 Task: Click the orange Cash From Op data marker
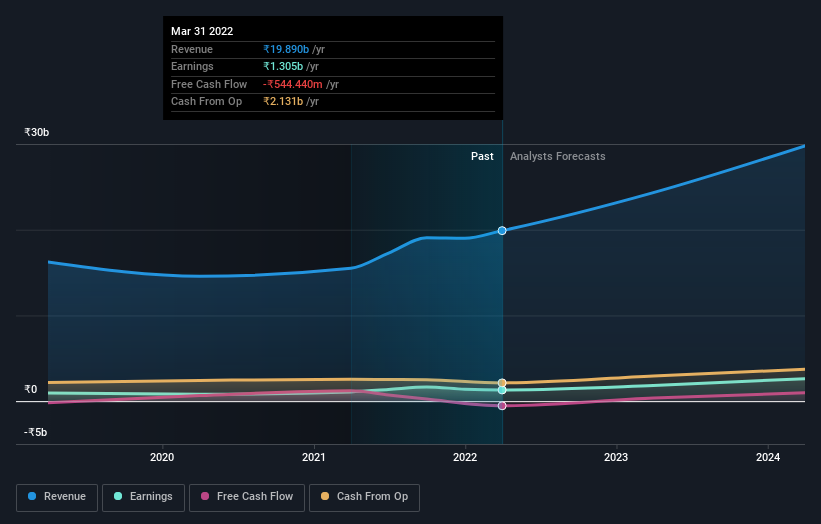pos(502,383)
